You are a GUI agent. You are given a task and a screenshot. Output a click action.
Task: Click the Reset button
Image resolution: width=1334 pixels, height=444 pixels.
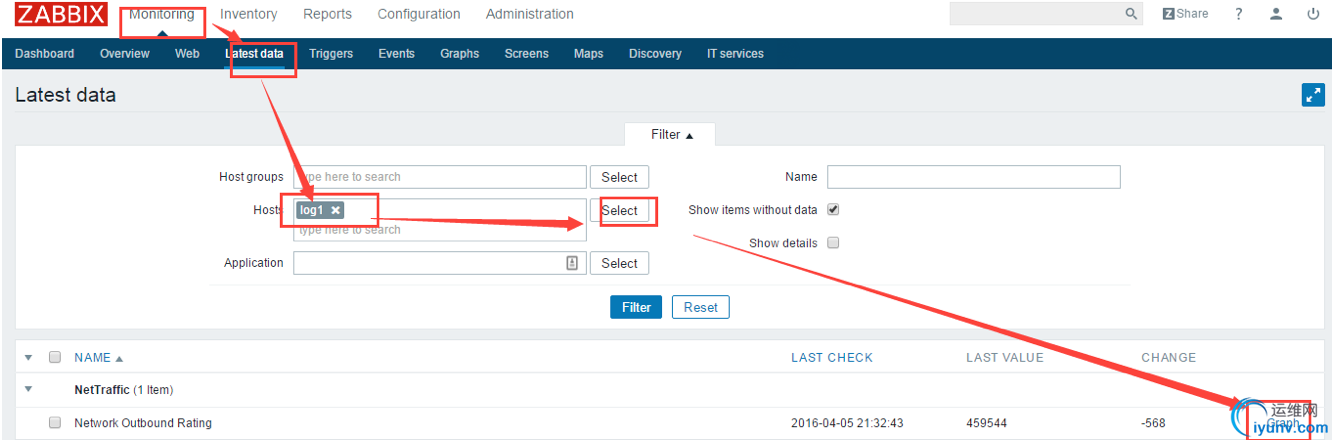point(700,307)
